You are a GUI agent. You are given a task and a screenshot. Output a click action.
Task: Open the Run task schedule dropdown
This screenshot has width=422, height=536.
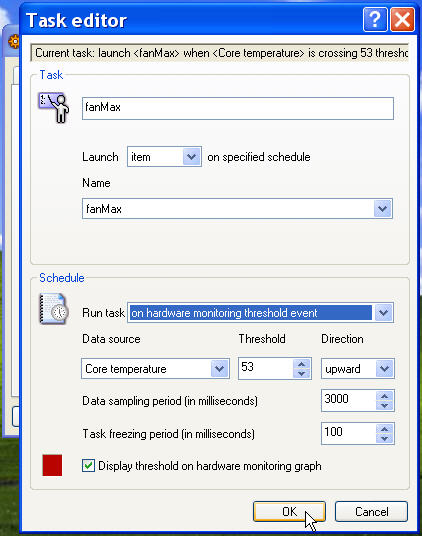click(x=383, y=312)
